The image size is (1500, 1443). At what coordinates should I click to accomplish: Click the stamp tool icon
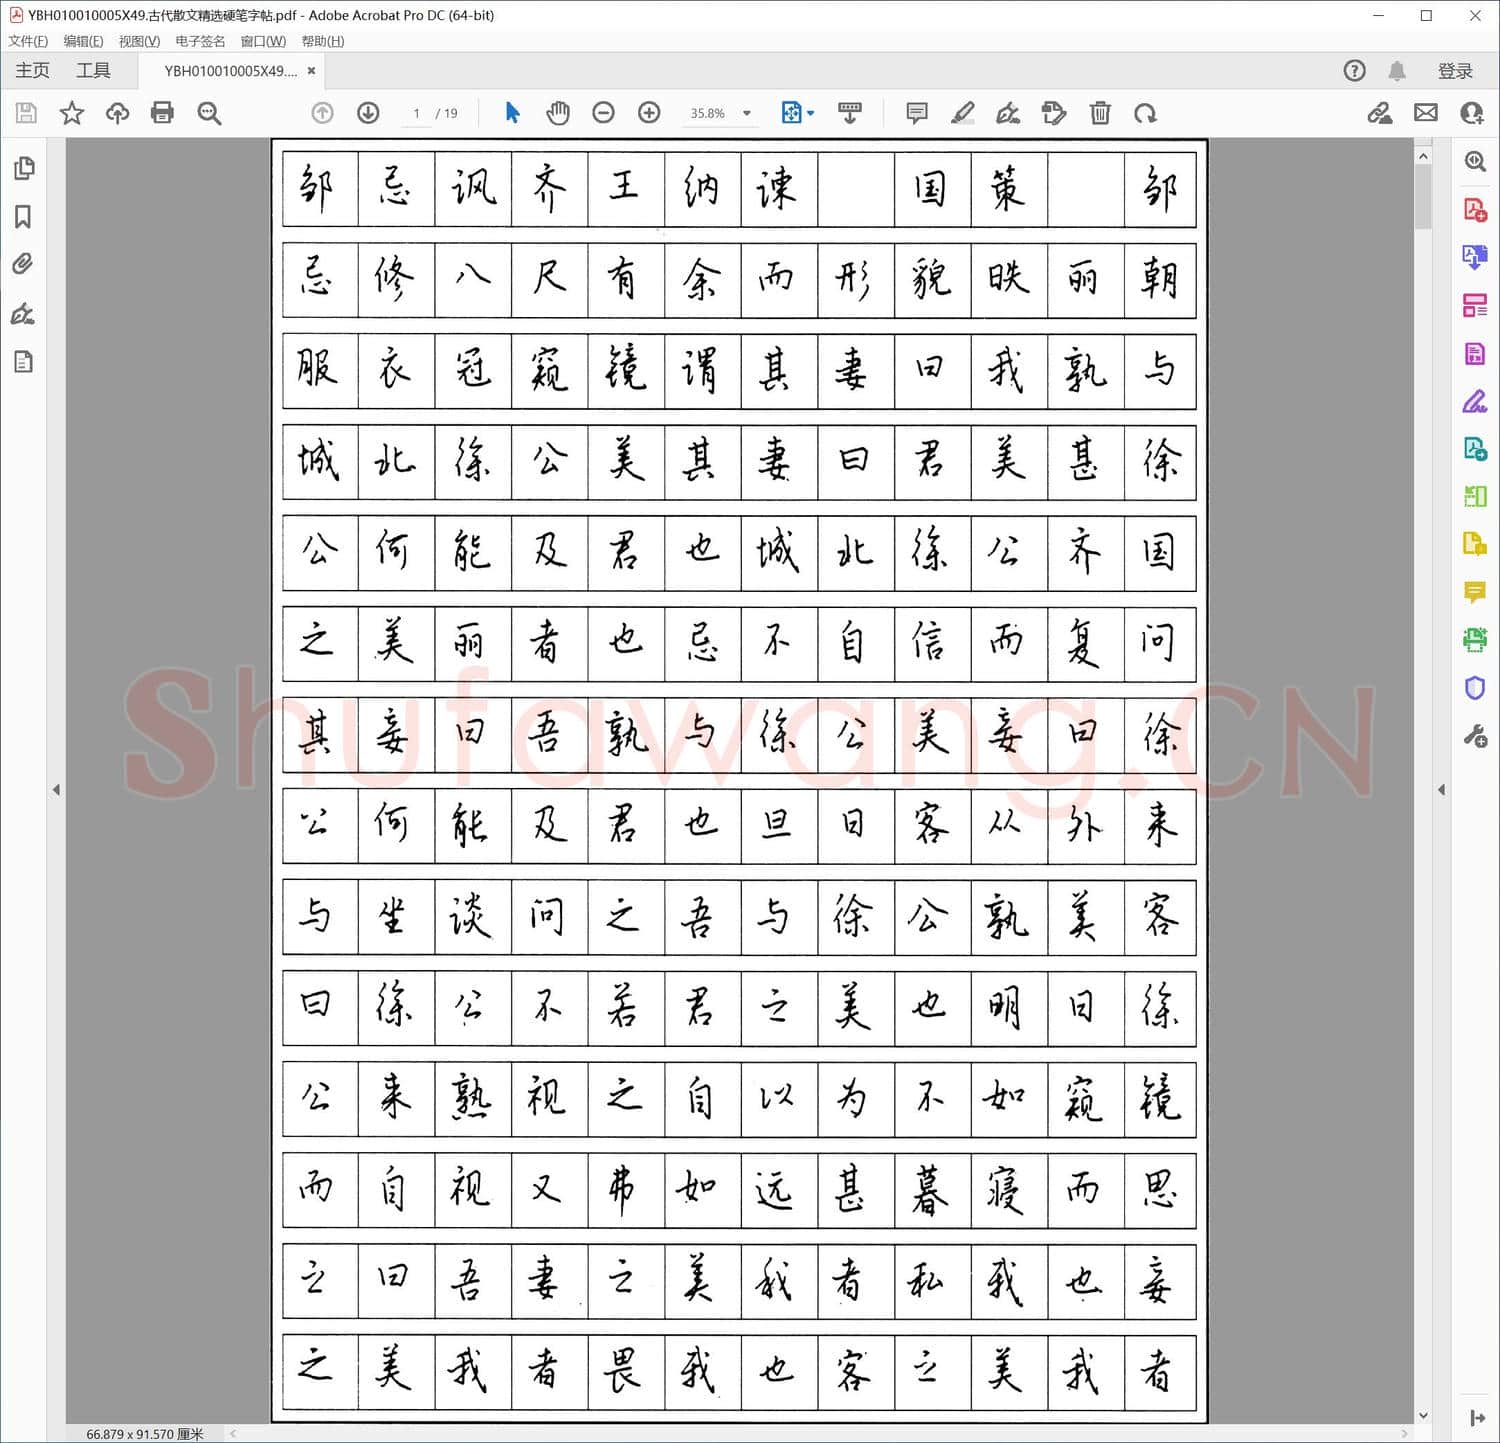tap(1054, 113)
